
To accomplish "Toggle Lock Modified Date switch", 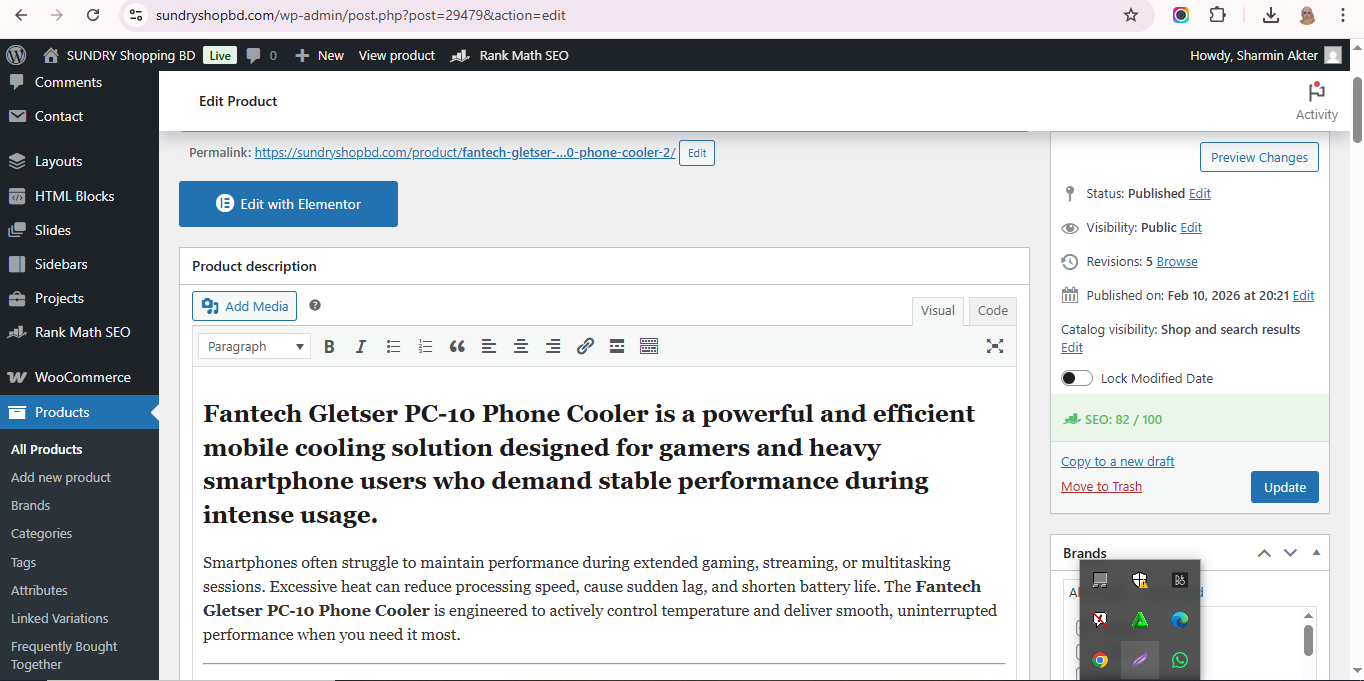I will [1077, 378].
